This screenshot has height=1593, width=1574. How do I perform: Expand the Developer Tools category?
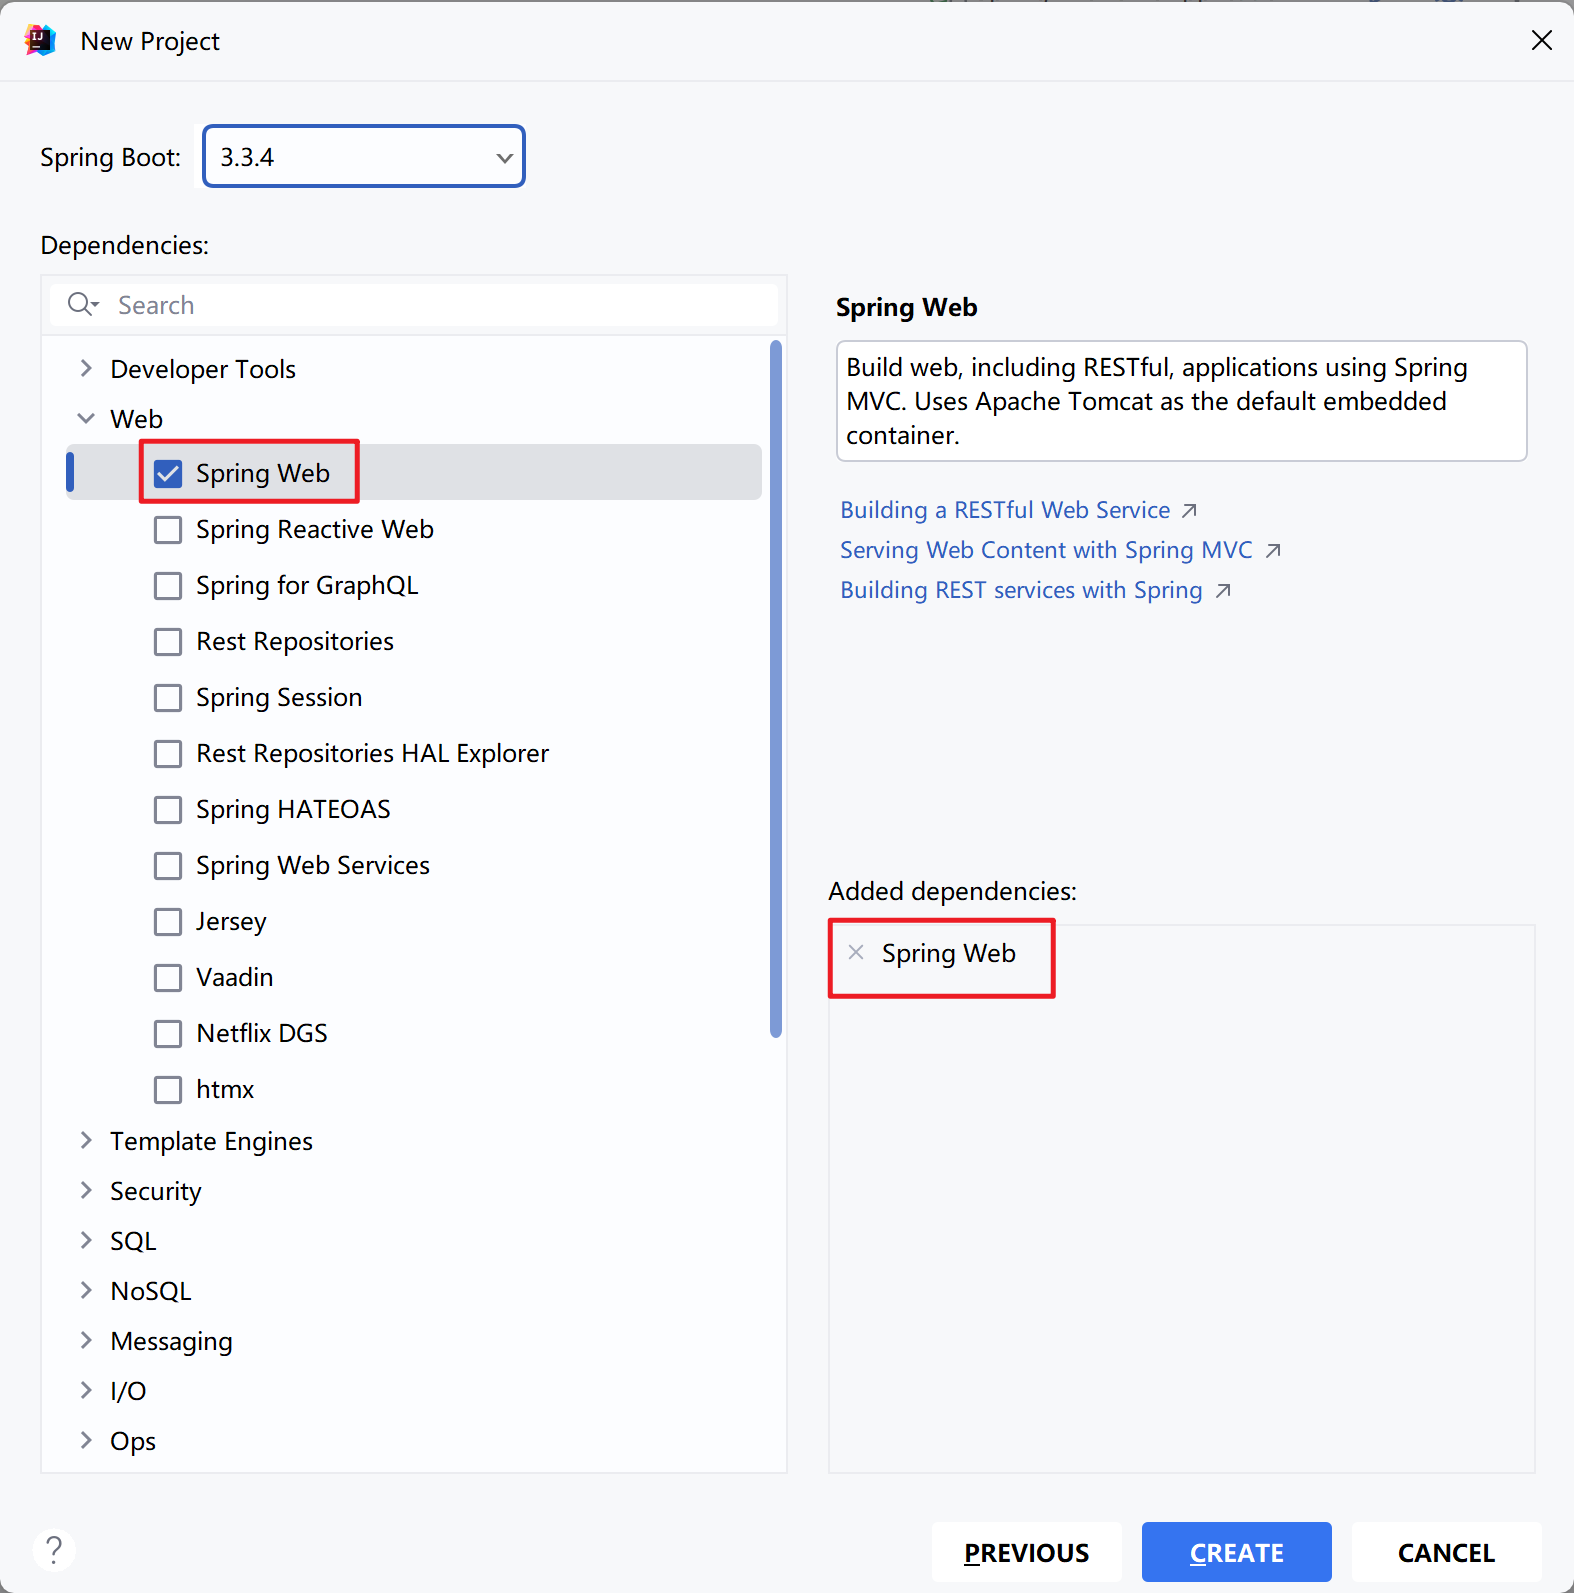click(x=86, y=368)
